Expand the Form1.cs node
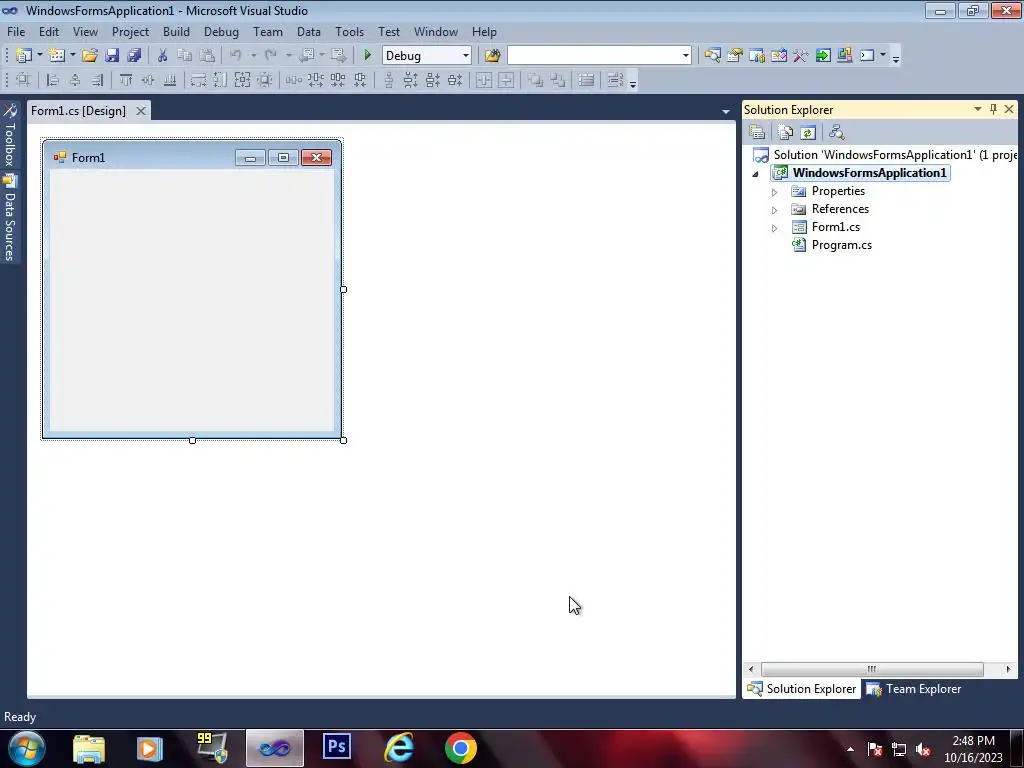The width and height of the screenshot is (1024, 768). click(775, 228)
